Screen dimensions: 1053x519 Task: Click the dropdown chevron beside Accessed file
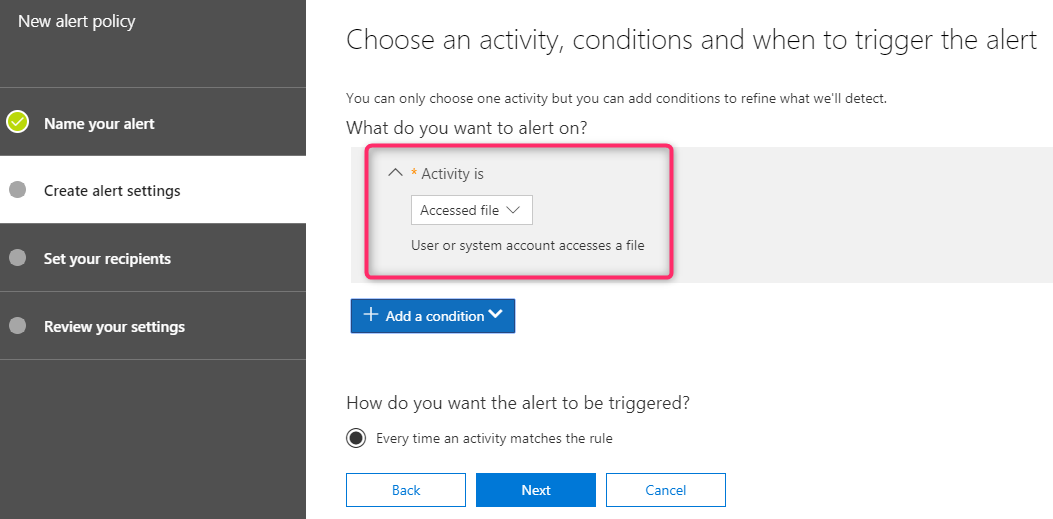point(513,209)
